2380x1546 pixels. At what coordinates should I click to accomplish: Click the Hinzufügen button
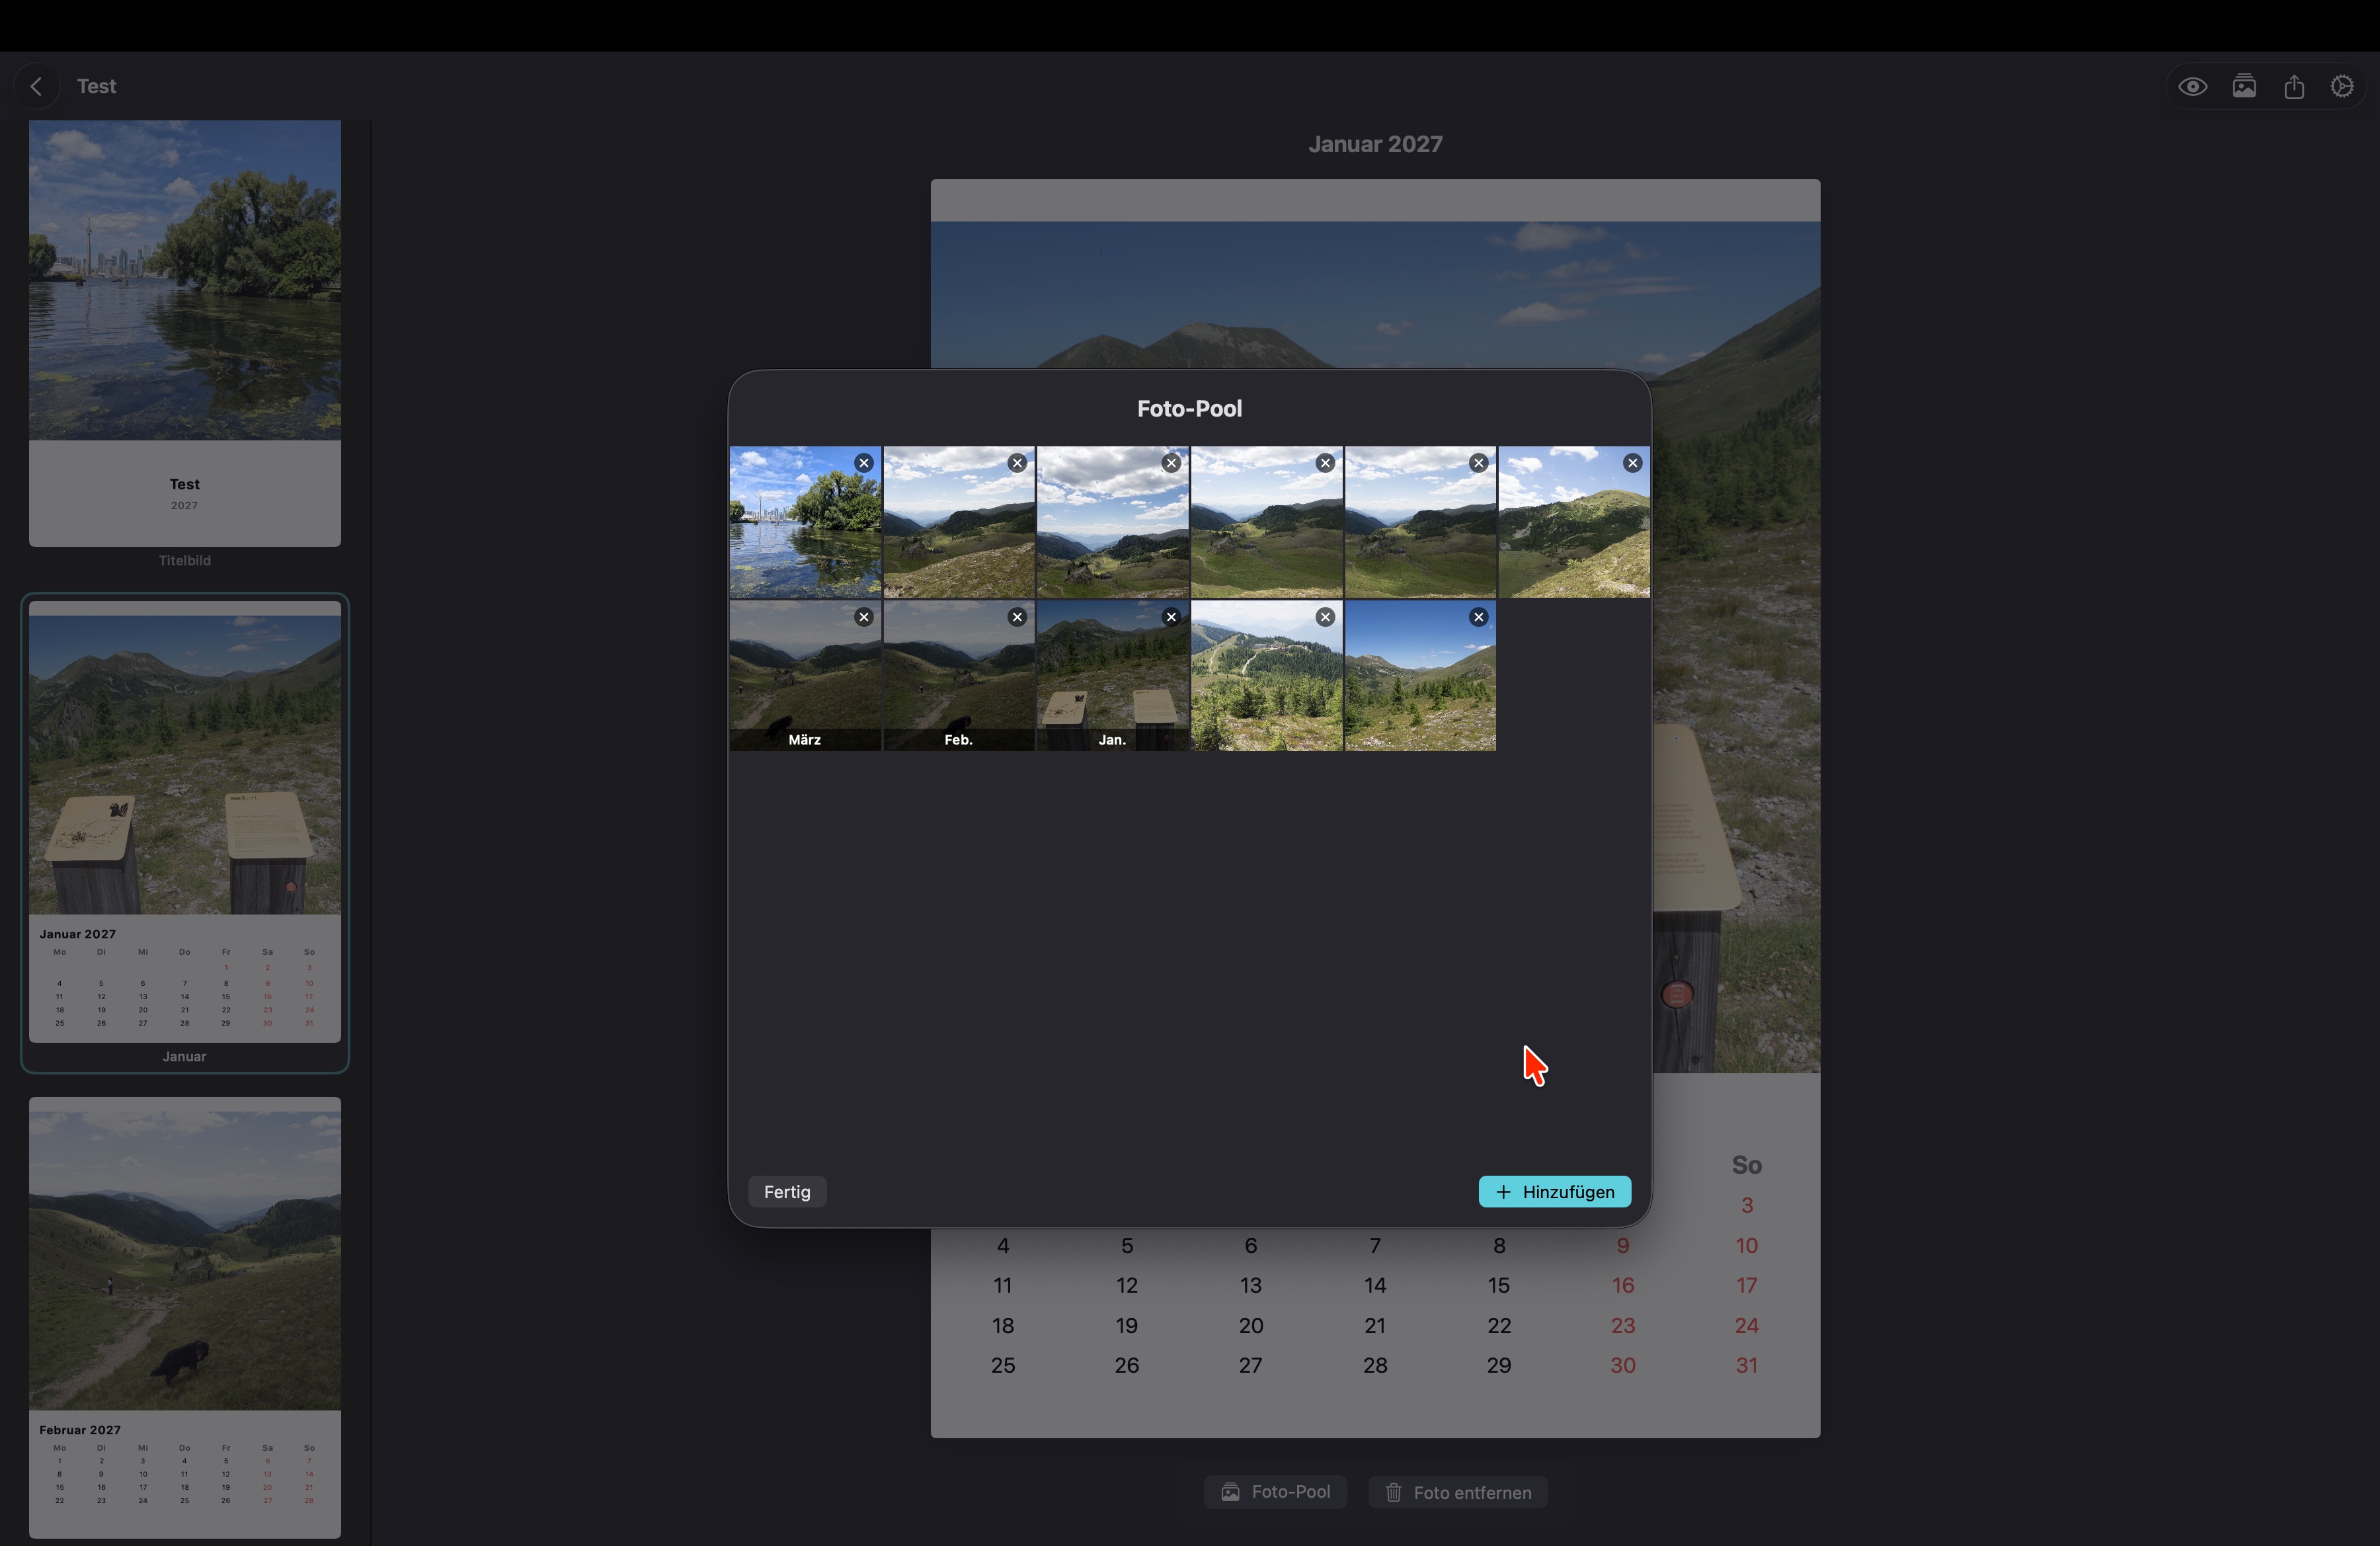pos(1554,1191)
